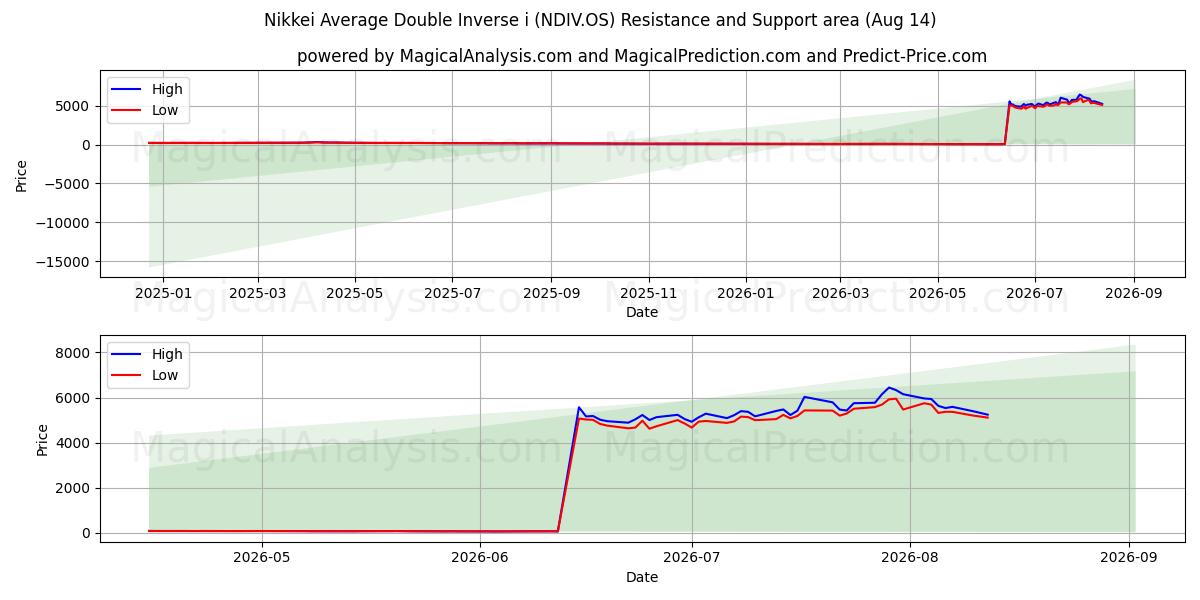
Task: Click the '2026-05' date label on top chart
Action: click(938, 293)
